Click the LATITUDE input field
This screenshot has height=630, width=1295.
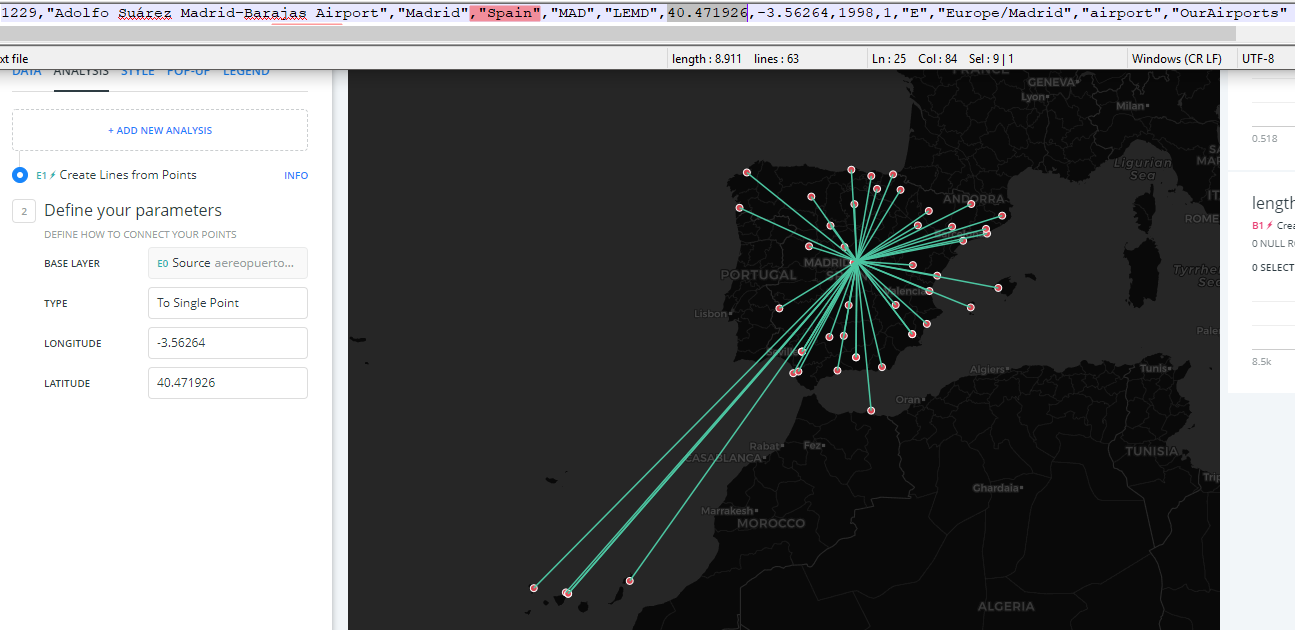tap(228, 383)
